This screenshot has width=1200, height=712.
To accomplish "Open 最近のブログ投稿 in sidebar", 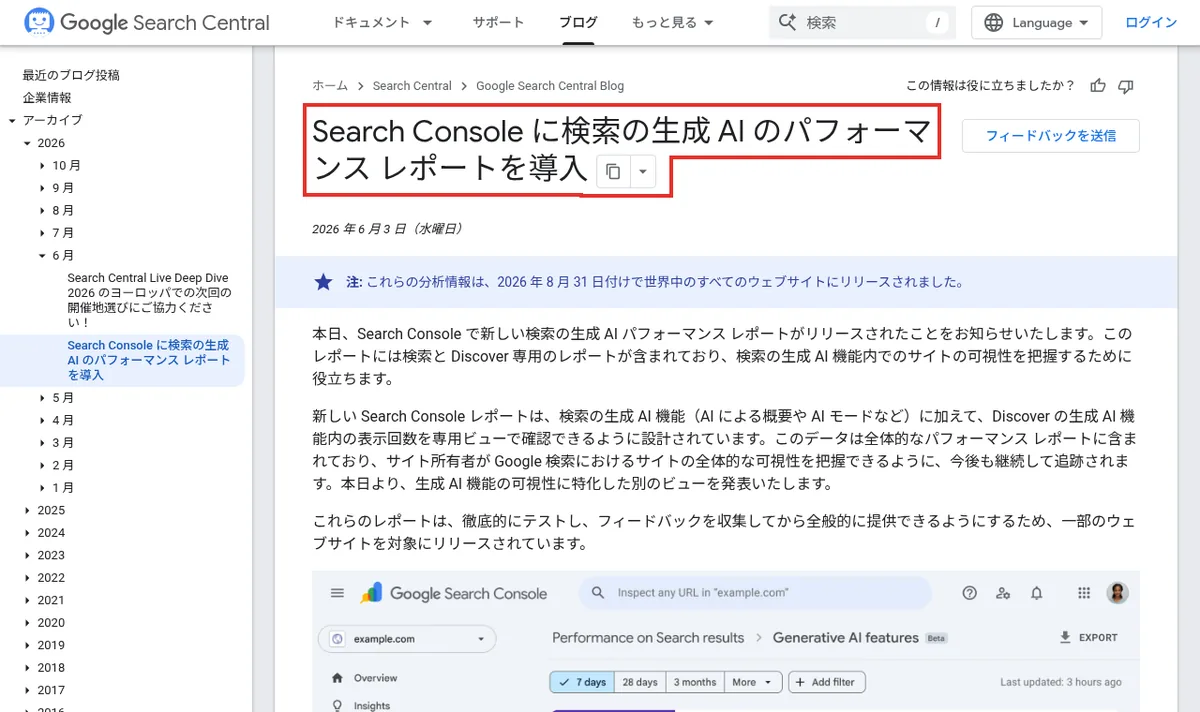I will pos(71,75).
